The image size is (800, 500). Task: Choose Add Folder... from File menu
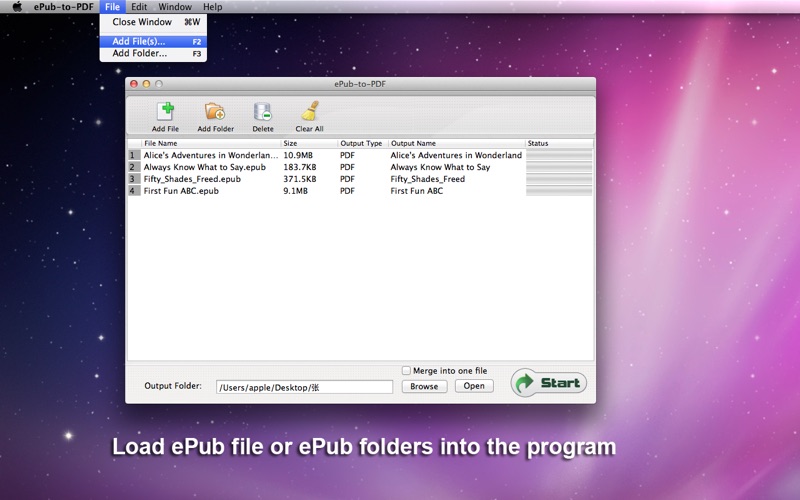[x=153, y=53]
